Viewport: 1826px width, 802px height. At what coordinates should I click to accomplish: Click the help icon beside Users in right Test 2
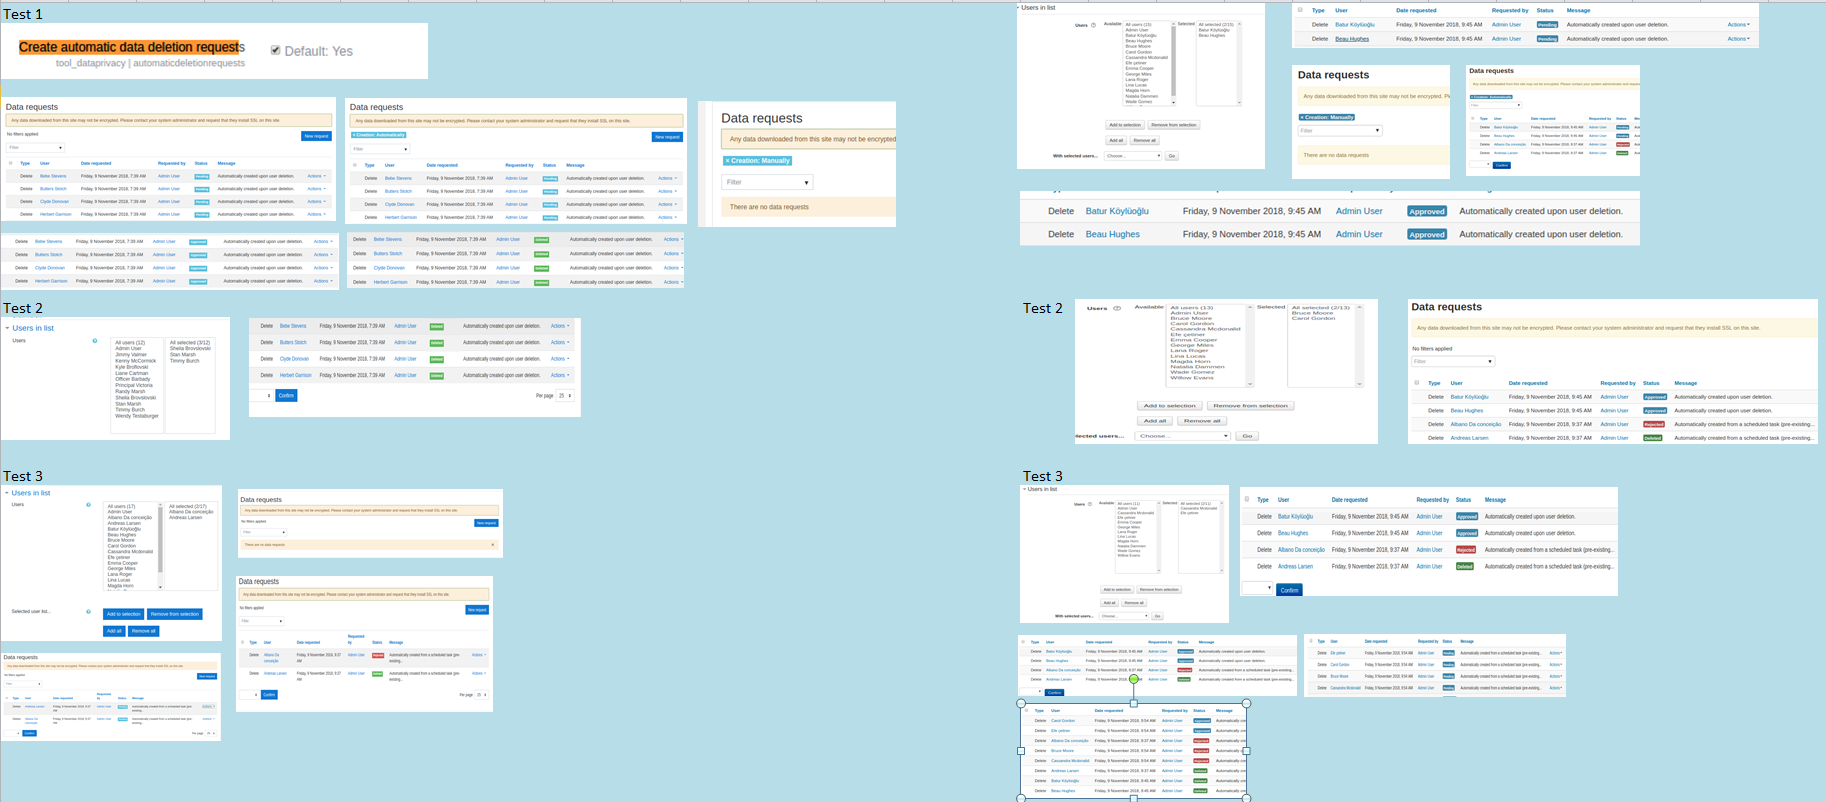point(1117,308)
